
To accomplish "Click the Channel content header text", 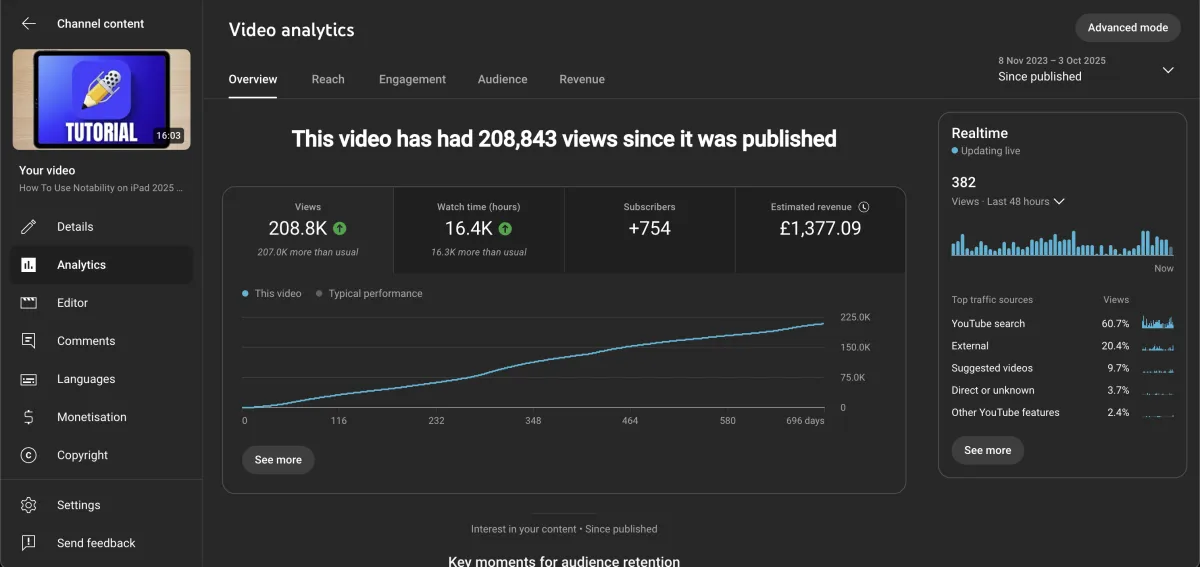I will [x=101, y=23].
